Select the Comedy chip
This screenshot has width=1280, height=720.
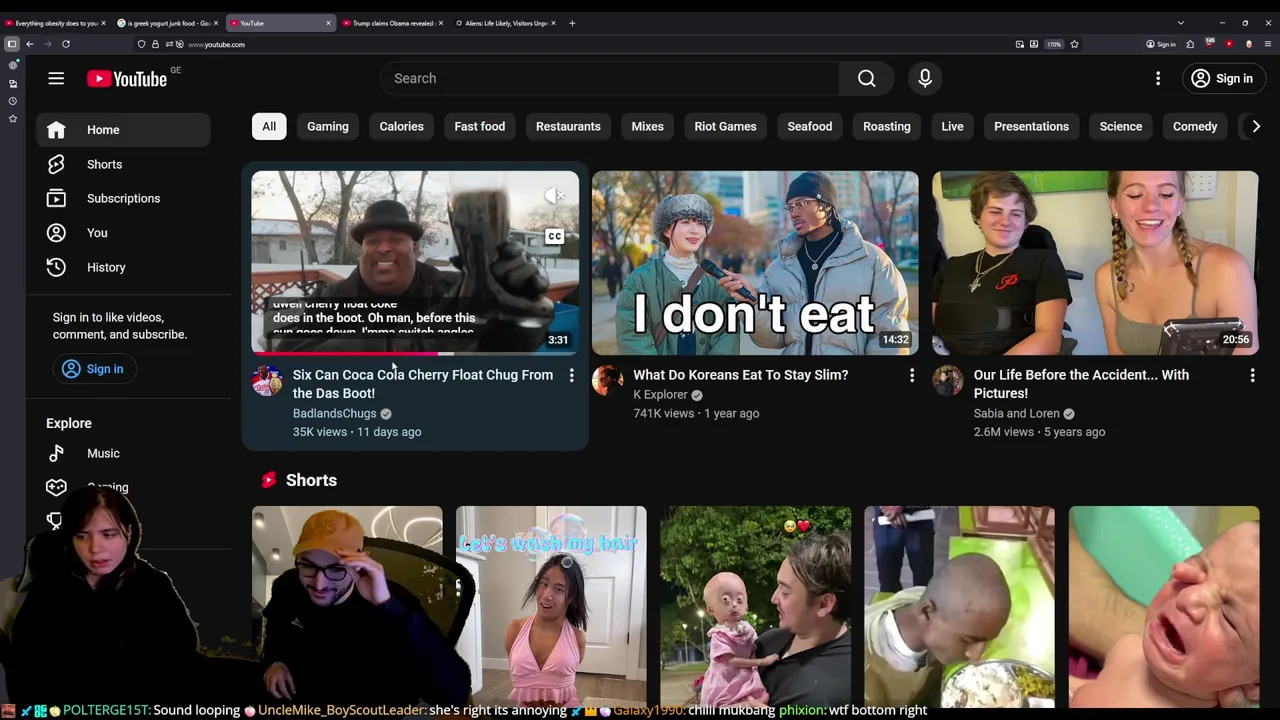coord(1195,126)
